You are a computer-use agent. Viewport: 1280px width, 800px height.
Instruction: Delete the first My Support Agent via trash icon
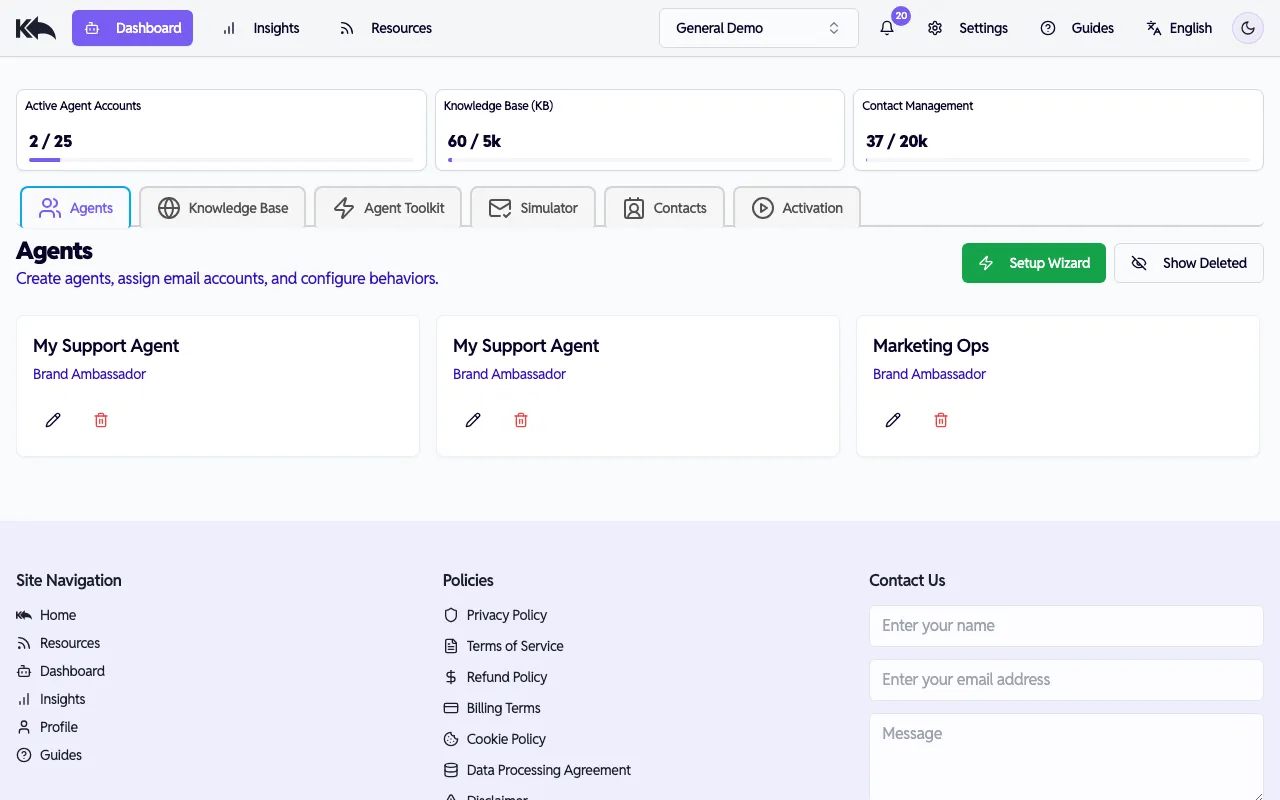(x=100, y=419)
